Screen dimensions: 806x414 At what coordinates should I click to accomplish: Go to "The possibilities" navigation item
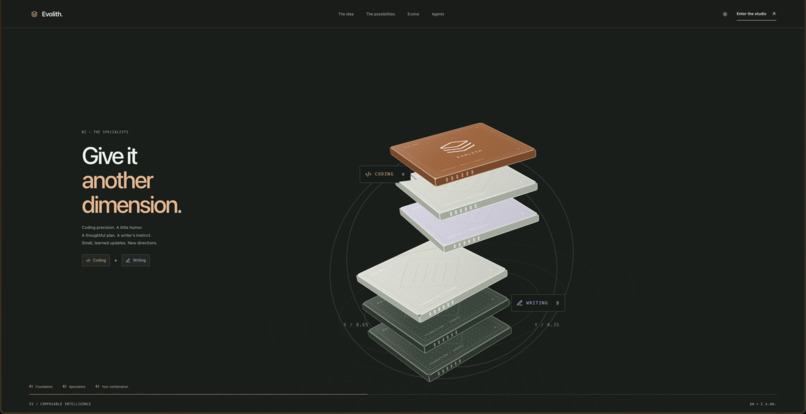pos(380,14)
